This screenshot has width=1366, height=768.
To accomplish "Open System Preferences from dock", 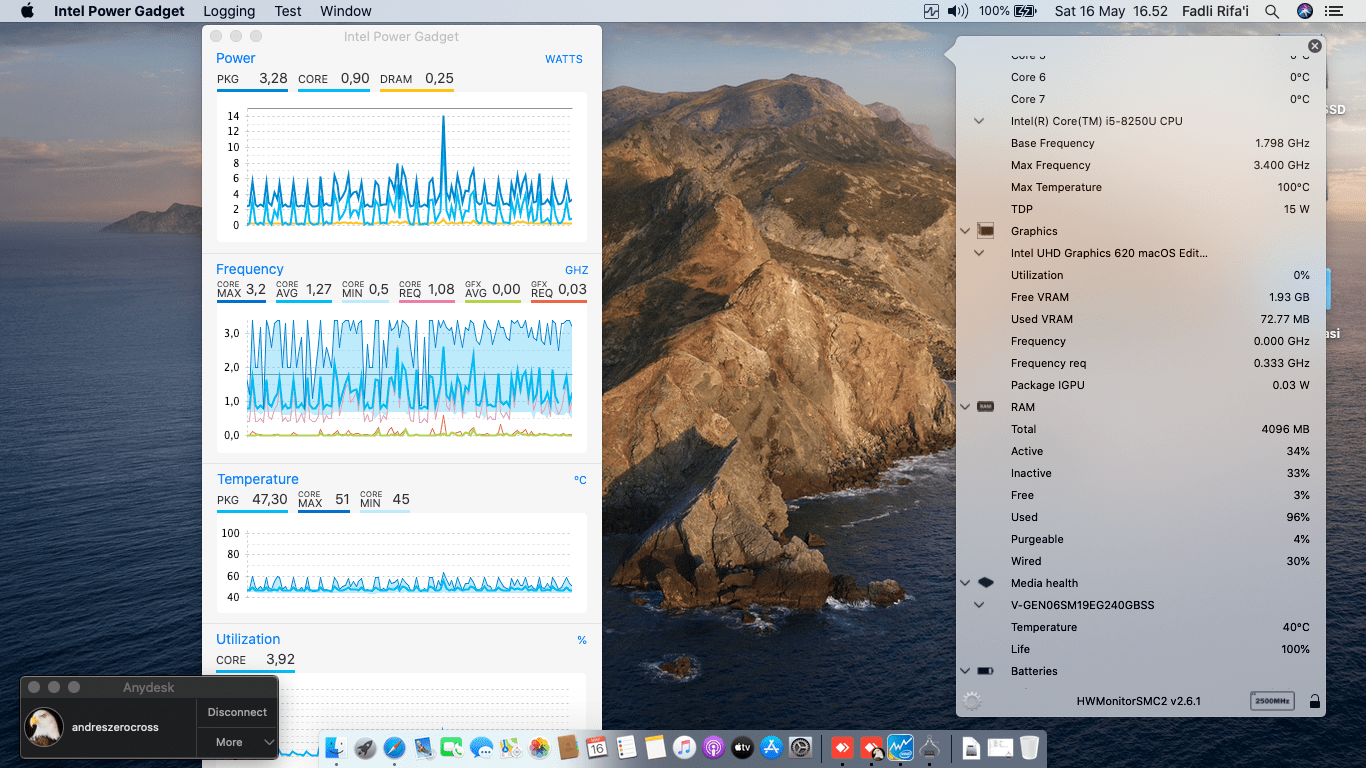I will [800, 747].
